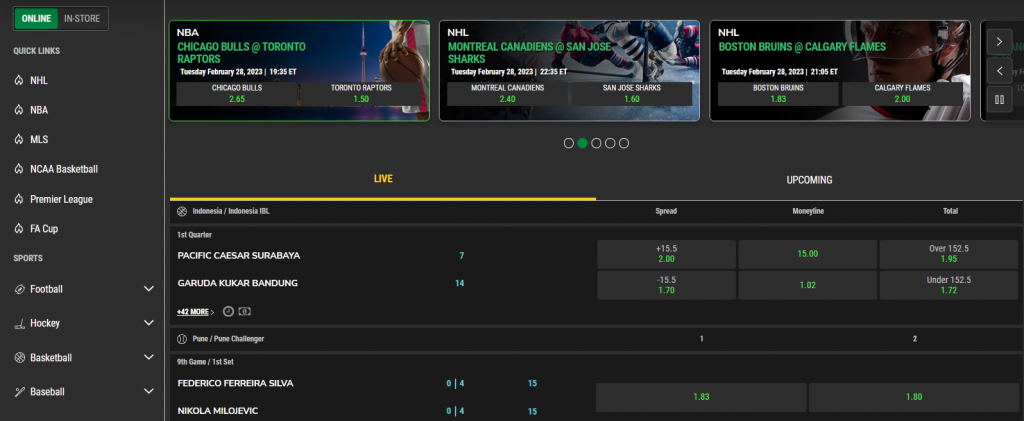Go back with carousel previous arrow
This screenshot has height=421, width=1024.
pyautogui.click(x=999, y=70)
